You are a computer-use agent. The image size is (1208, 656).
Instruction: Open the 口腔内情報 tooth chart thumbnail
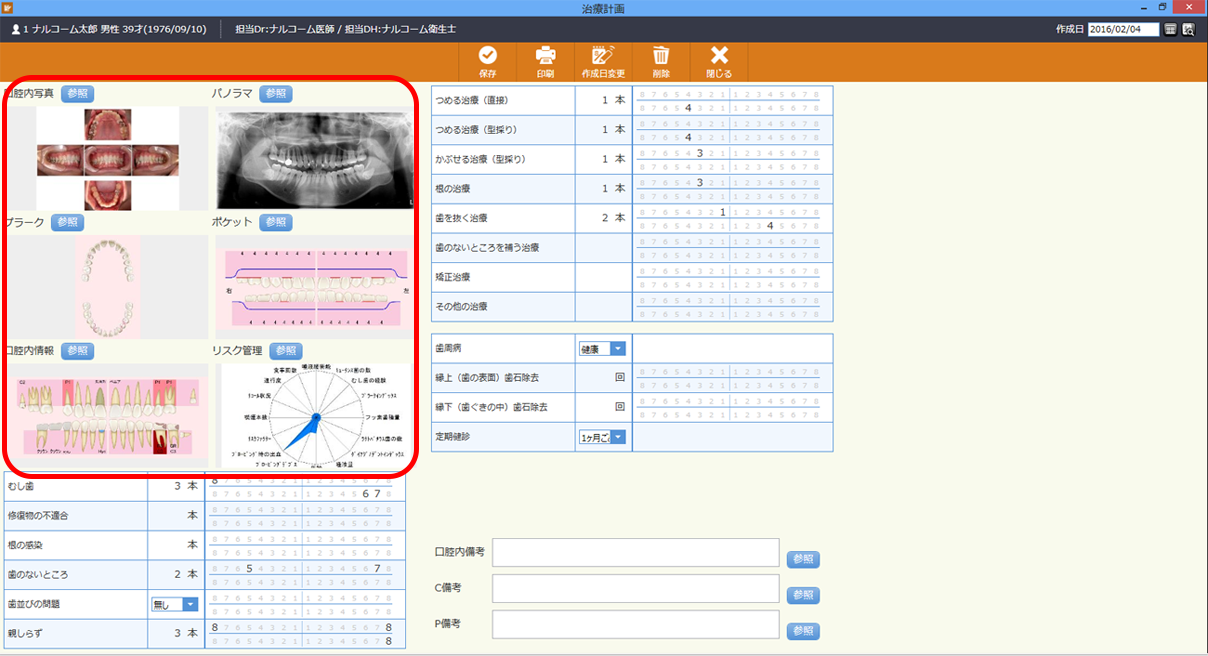point(108,416)
